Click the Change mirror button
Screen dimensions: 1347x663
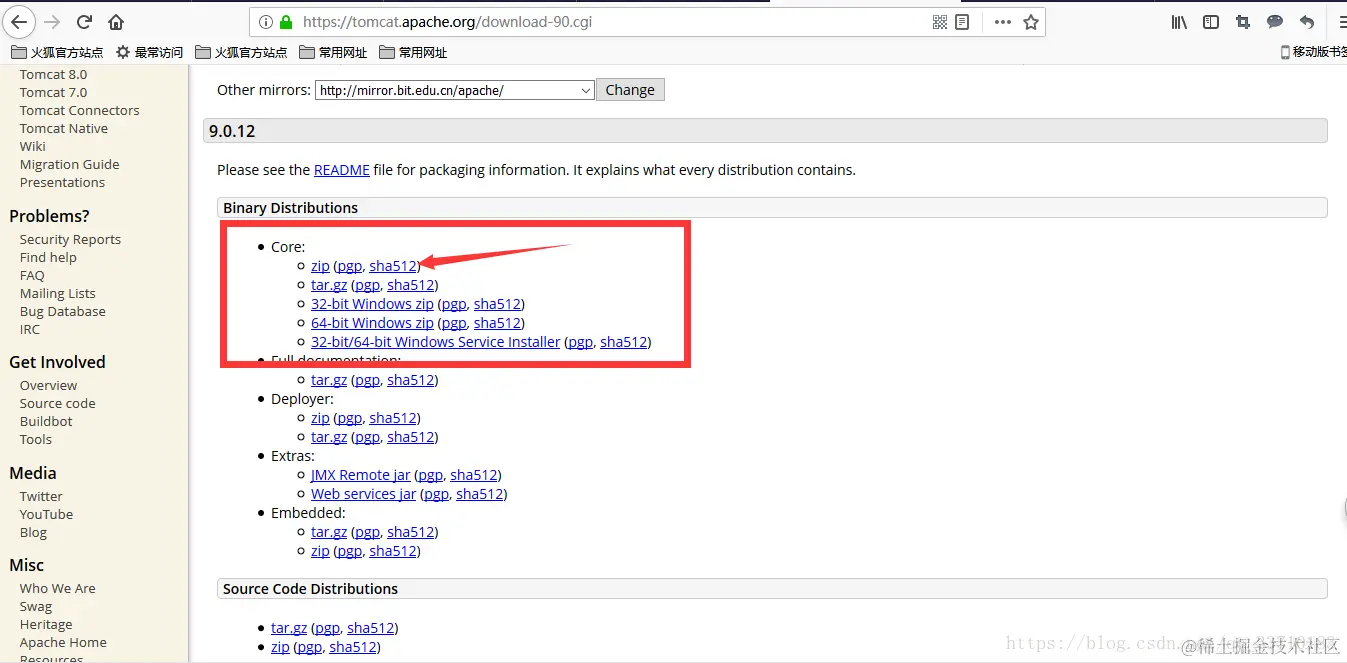pyautogui.click(x=630, y=90)
